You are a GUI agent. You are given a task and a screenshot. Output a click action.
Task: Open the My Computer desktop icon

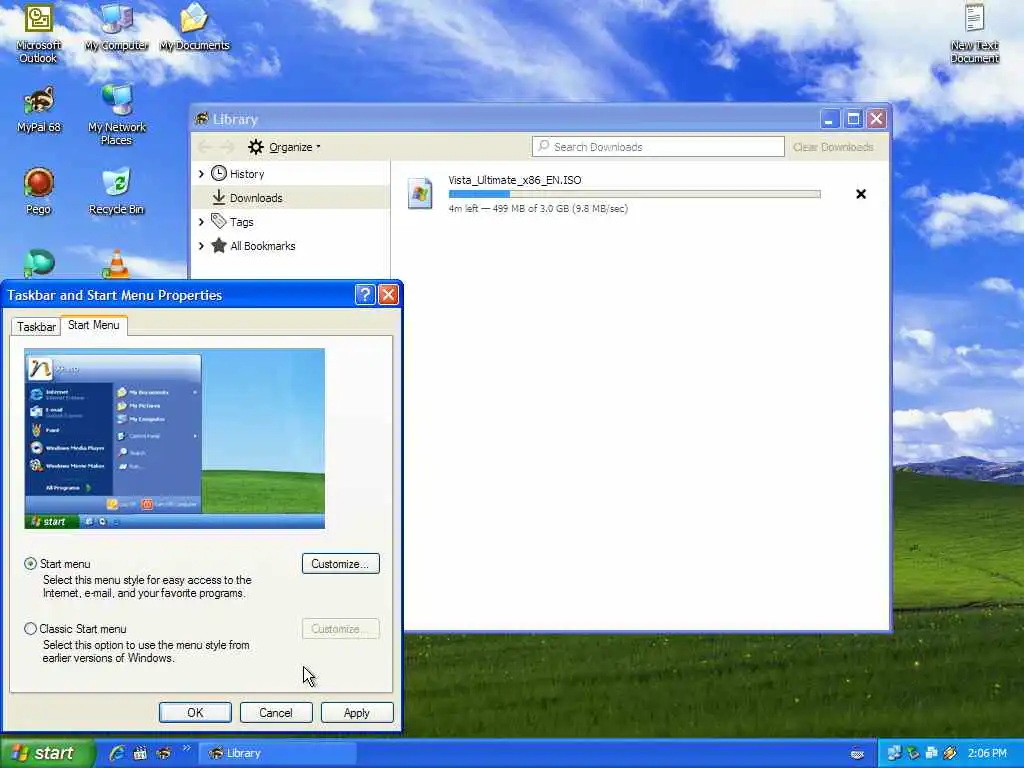point(116,29)
